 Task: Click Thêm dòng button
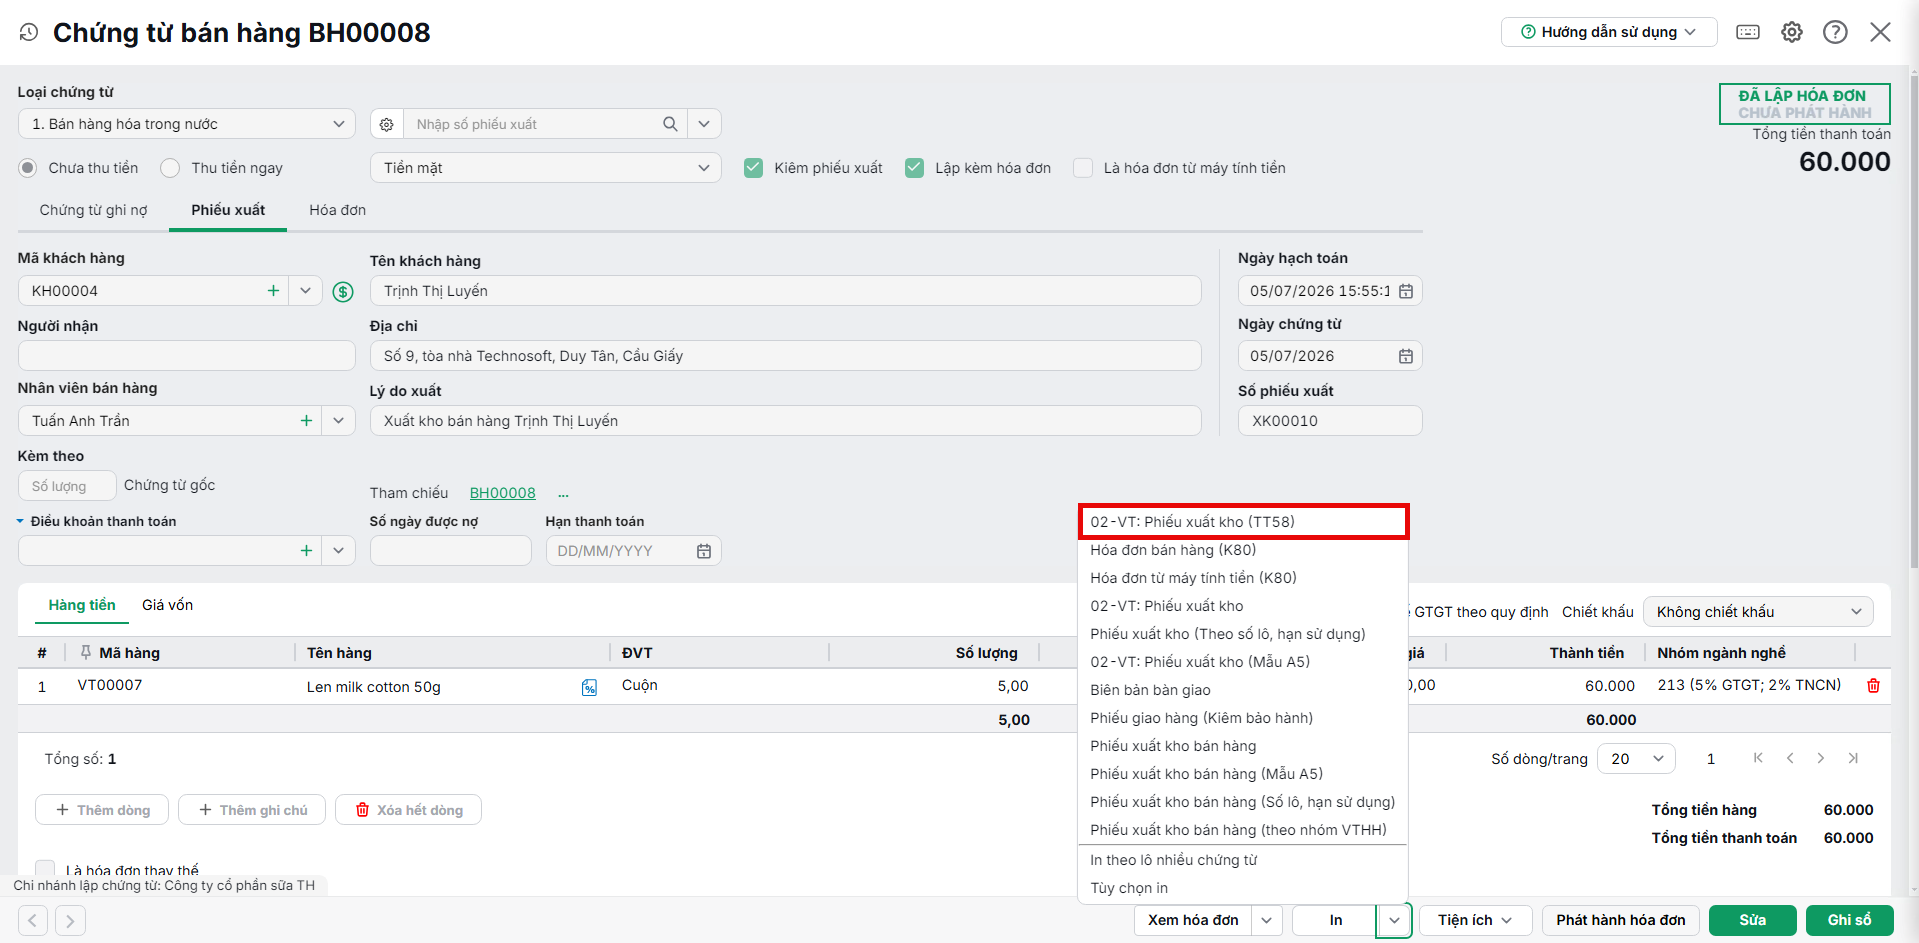pyautogui.click(x=102, y=810)
